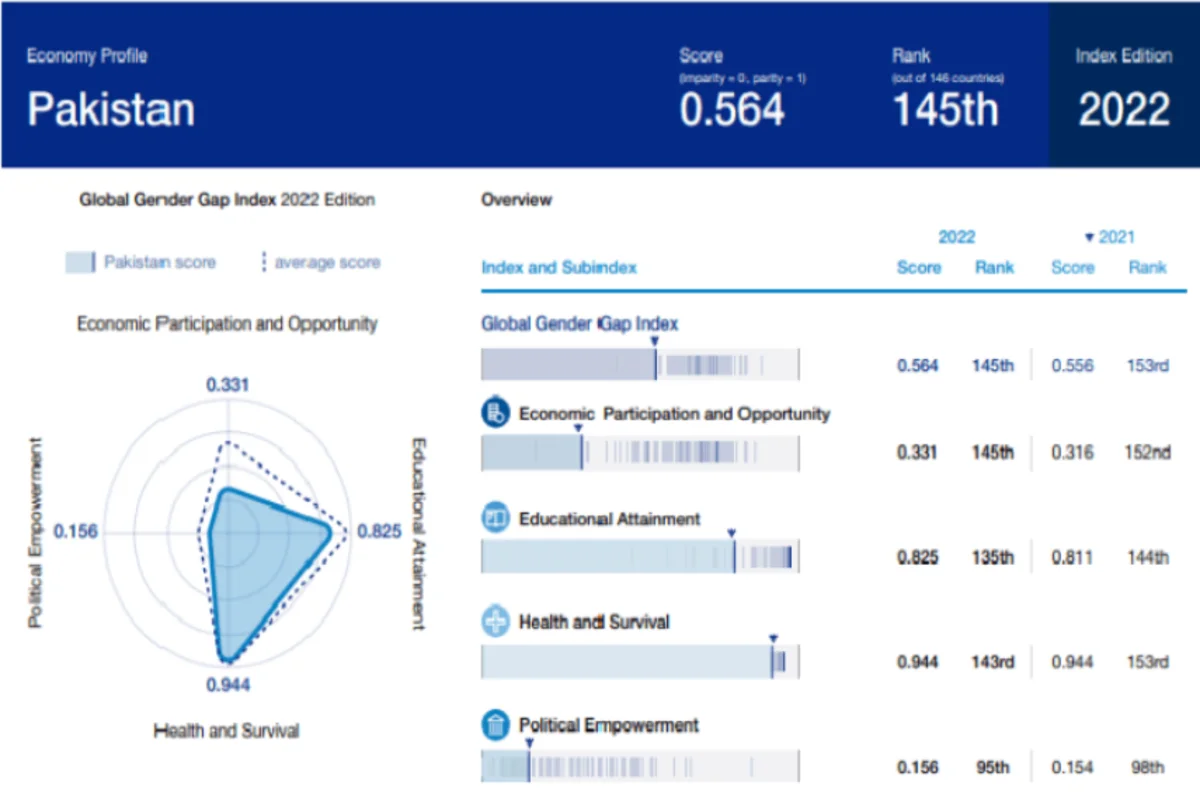This screenshot has height=800, width=1200.
Task: Click the Index and Subindex header
Action: click(559, 267)
